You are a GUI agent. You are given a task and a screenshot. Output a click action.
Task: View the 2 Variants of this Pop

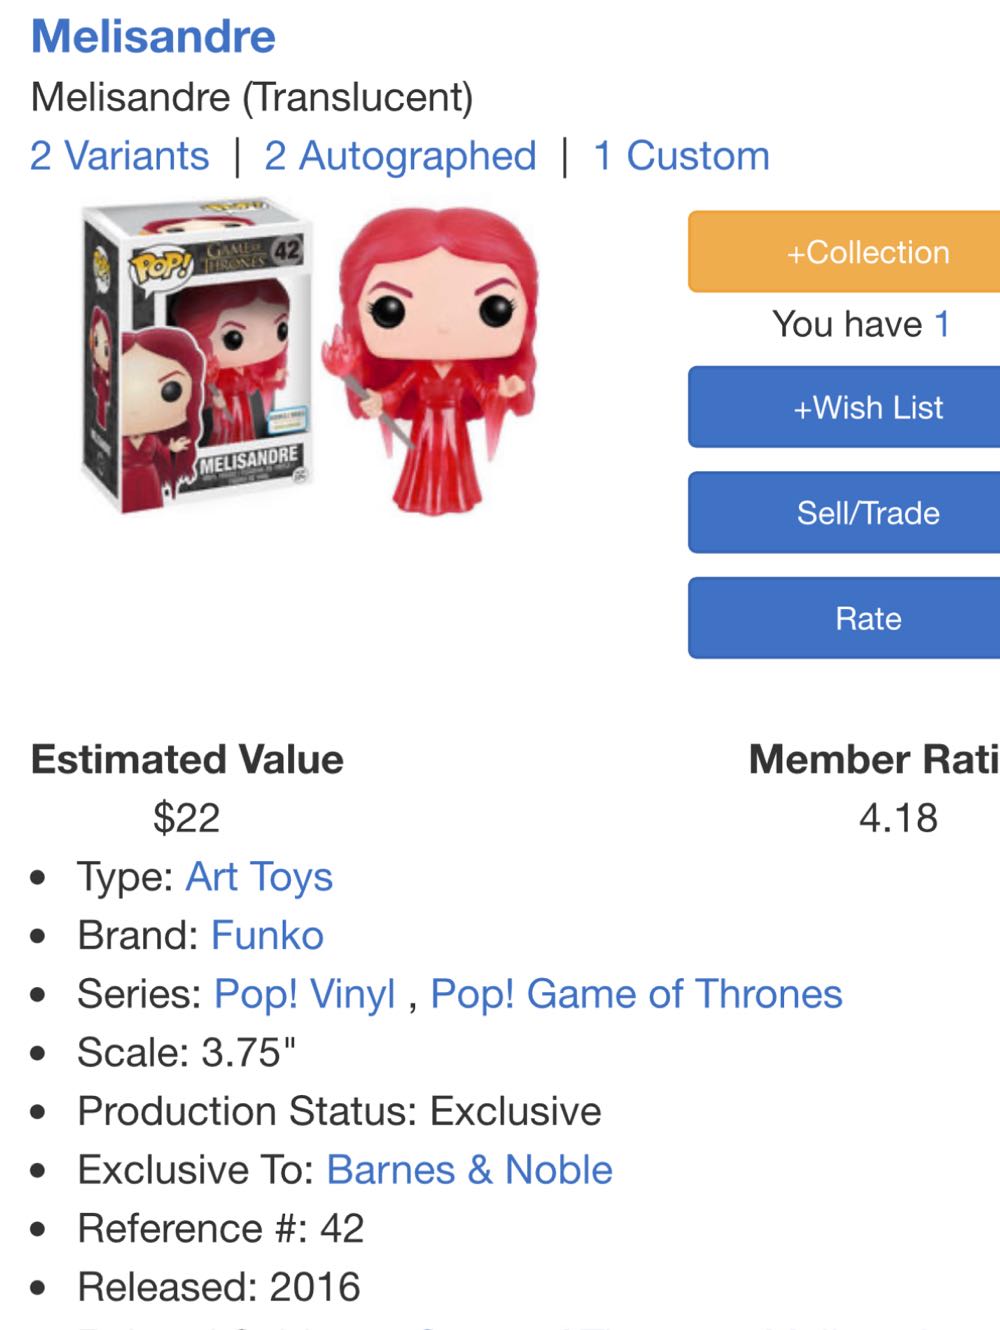click(121, 155)
